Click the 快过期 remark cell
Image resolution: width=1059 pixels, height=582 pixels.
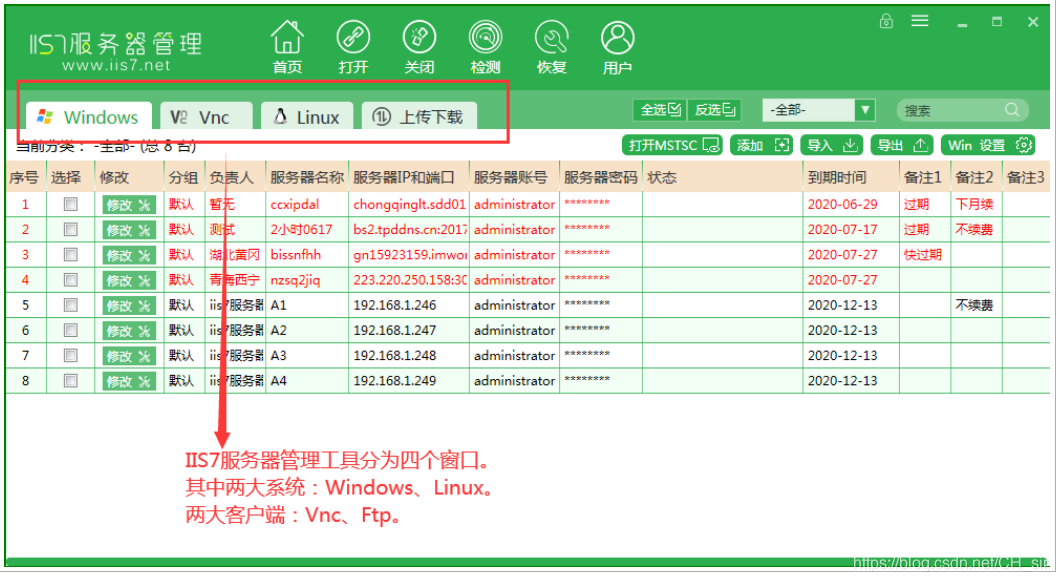click(924, 255)
